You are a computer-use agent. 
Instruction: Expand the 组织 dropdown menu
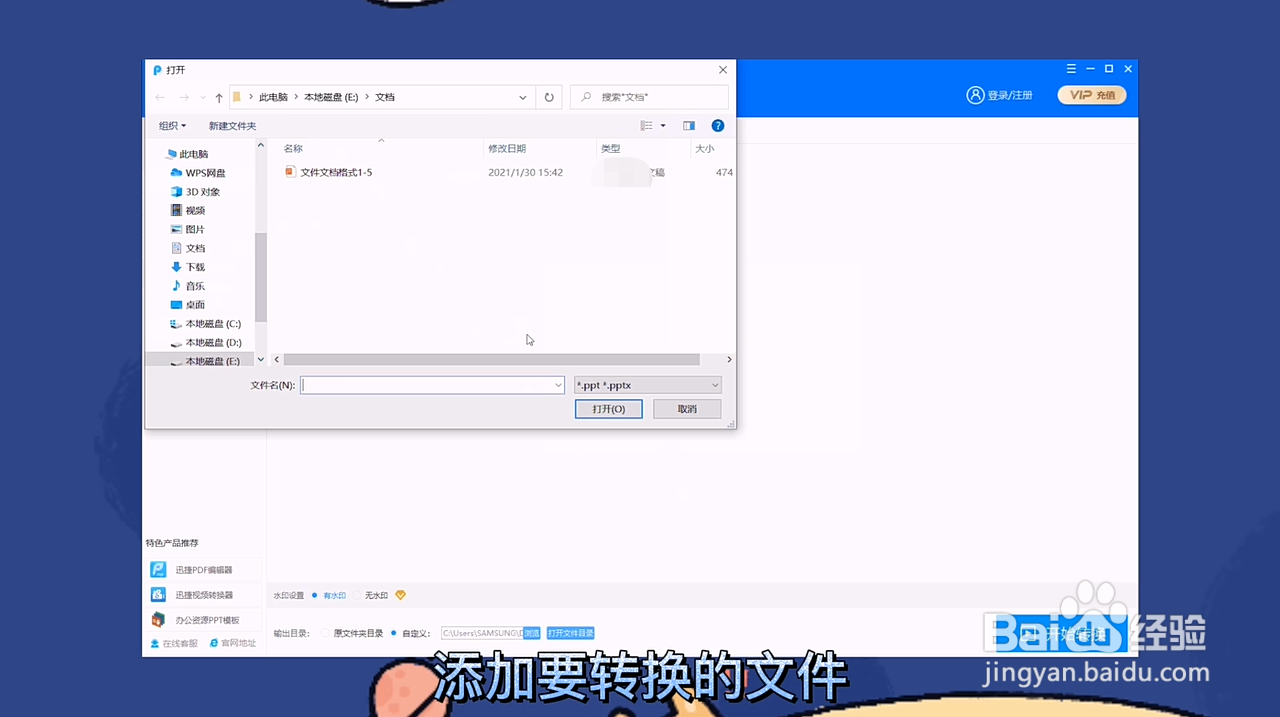[x=170, y=126]
